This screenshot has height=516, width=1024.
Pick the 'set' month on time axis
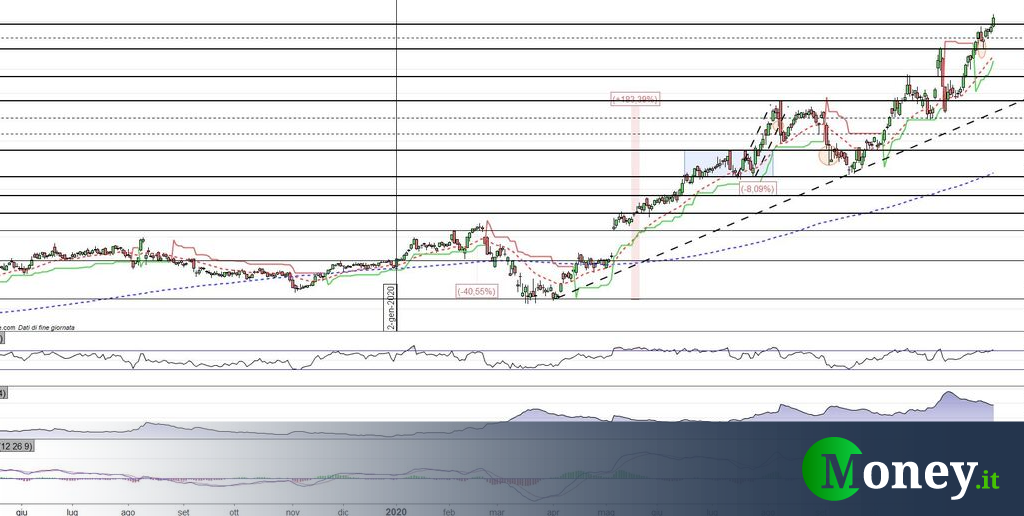point(184,511)
